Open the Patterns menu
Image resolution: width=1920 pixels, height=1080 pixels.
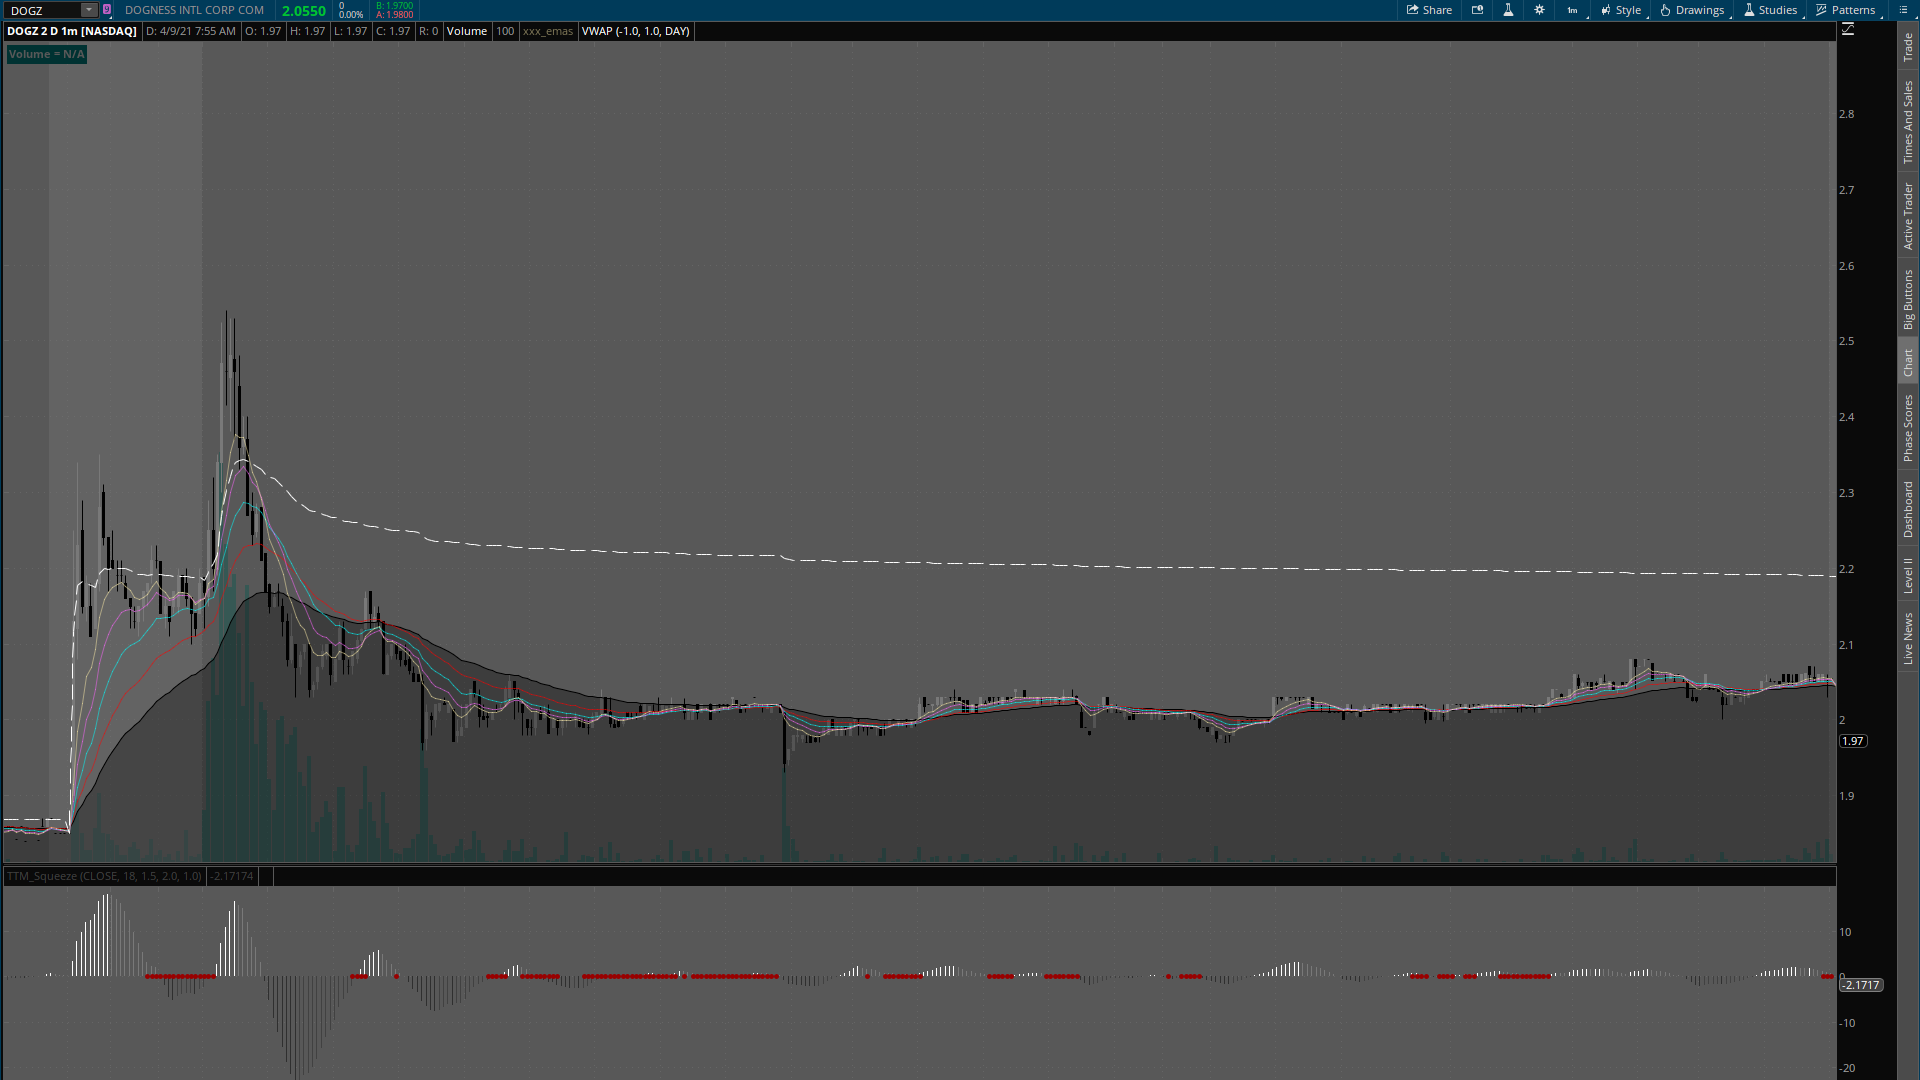pyautogui.click(x=1846, y=10)
